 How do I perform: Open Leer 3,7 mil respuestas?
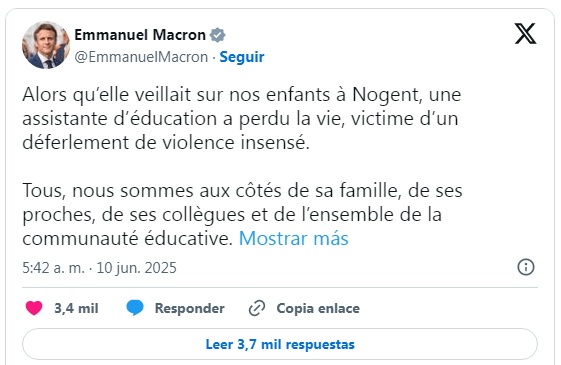pyautogui.click(x=280, y=344)
